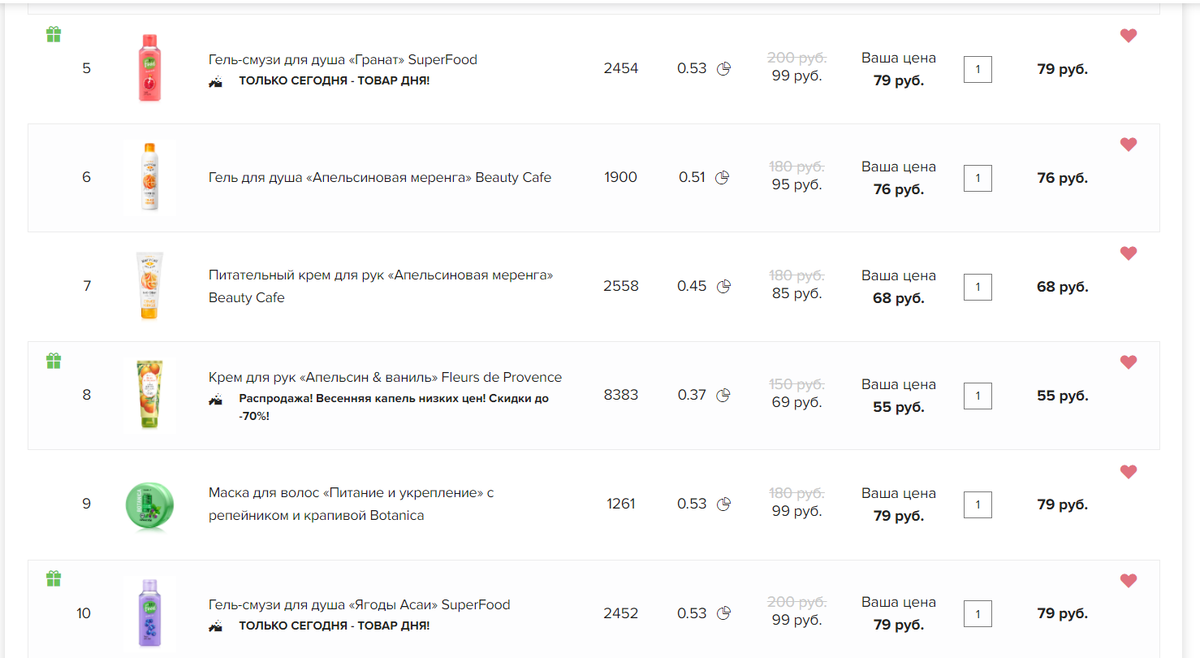The width and height of the screenshot is (1200, 658).
Task: Click points icon beside 0.37 value
Action: click(723, 396)
